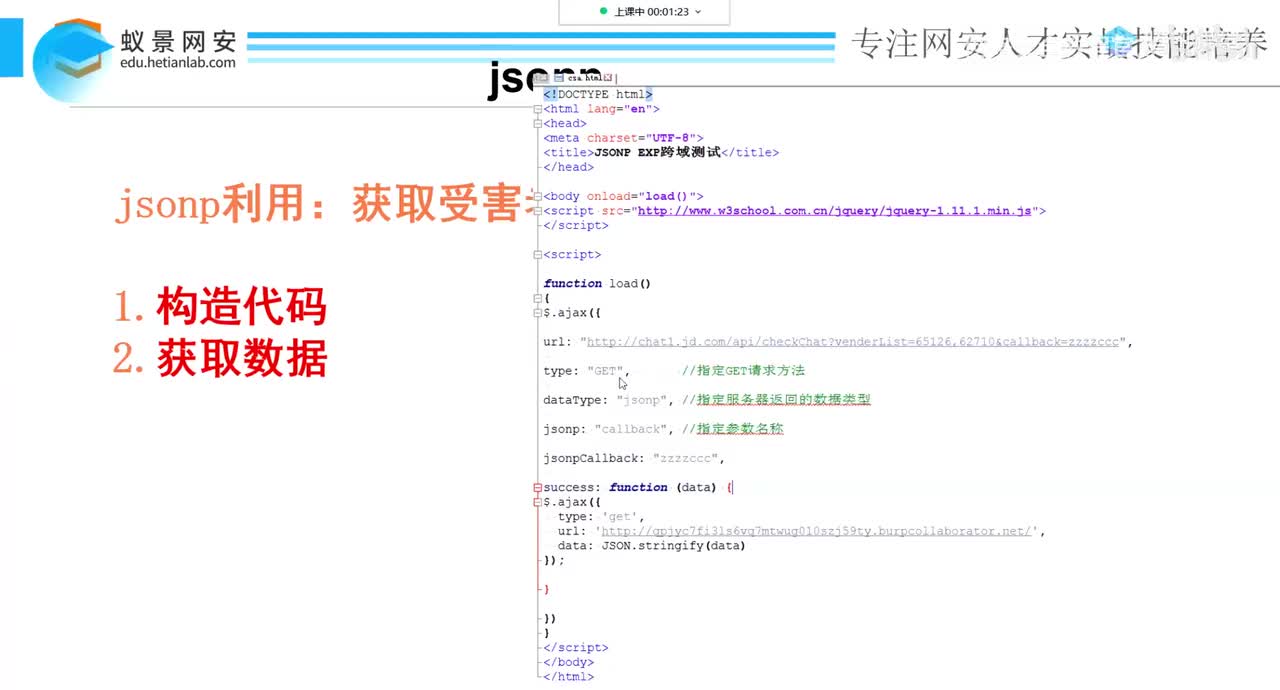The height and width of the screenshot is (690, 1280).
Task: Collapse the <head> block fold marker
Action: click(x=538, y=124)
